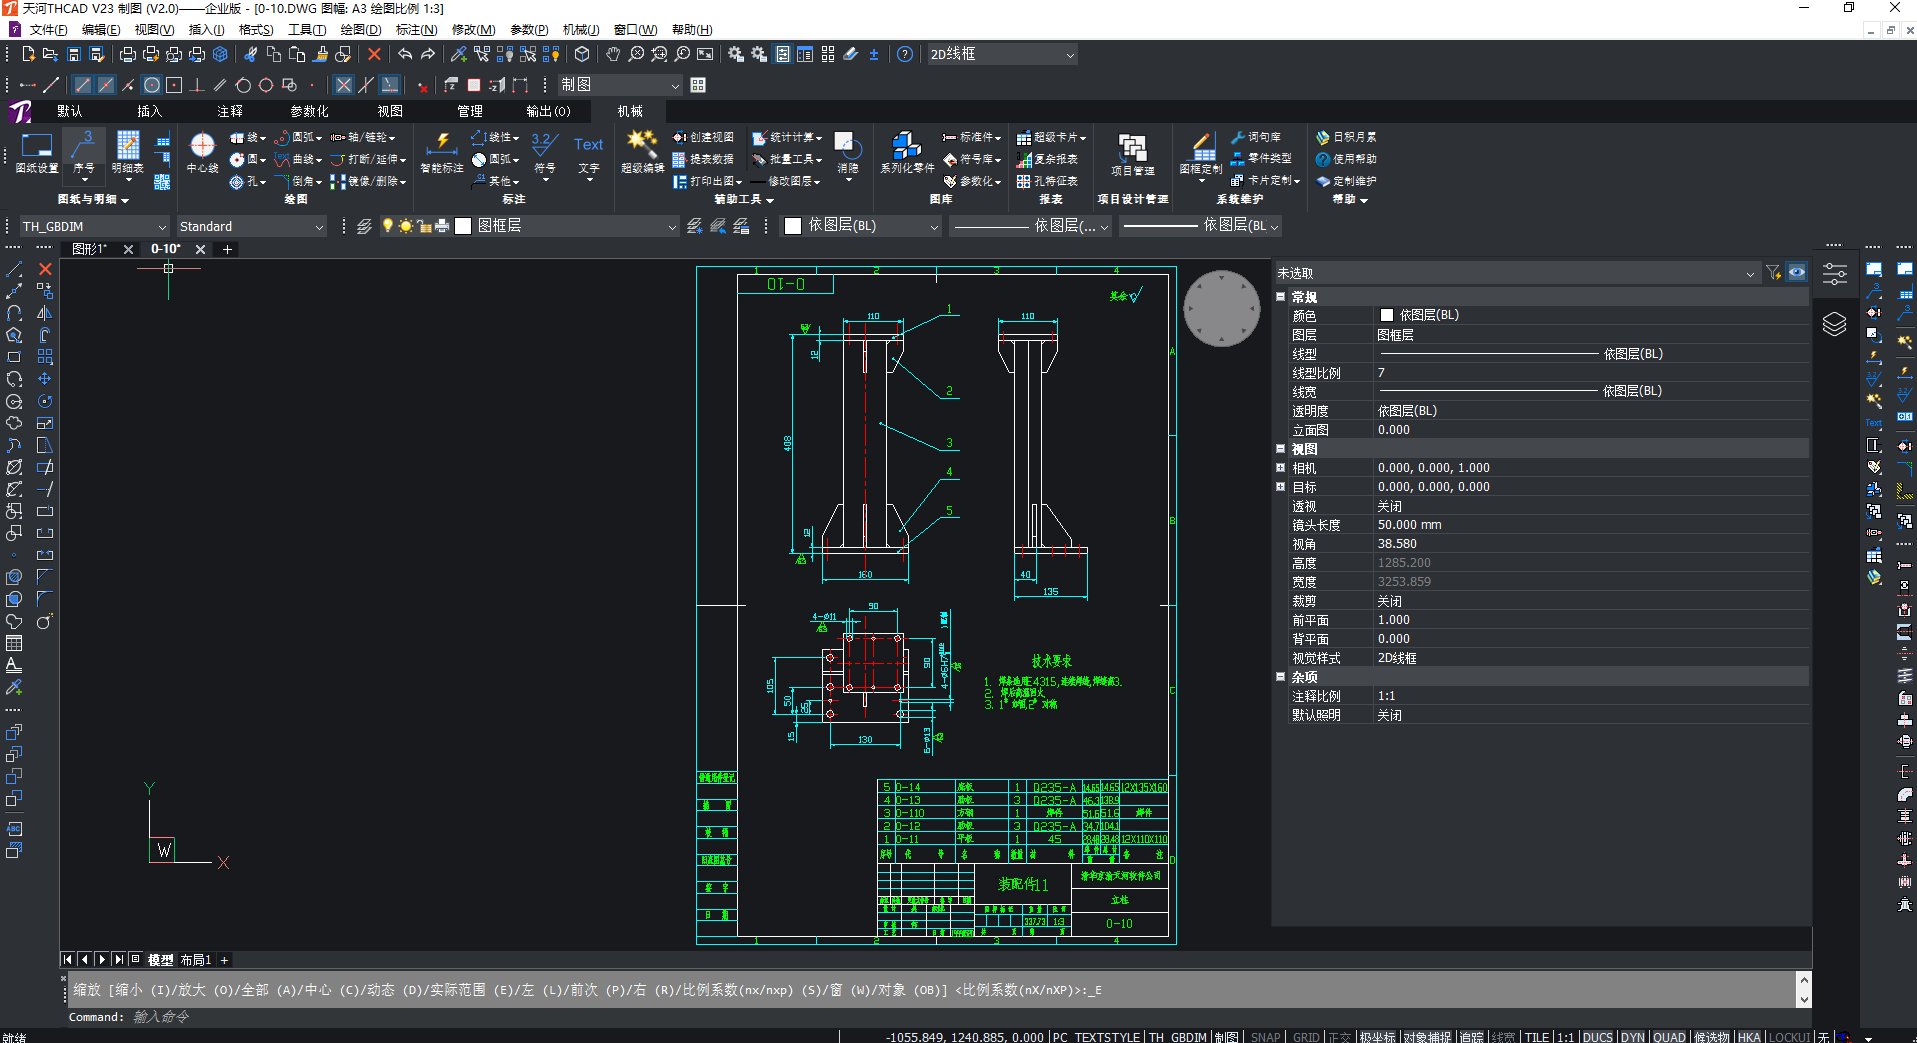Switch to the 参数化 ribbon tab
Image resolution: width=1917 pixels, height=1043 pixels.
[x=309, y=111]
